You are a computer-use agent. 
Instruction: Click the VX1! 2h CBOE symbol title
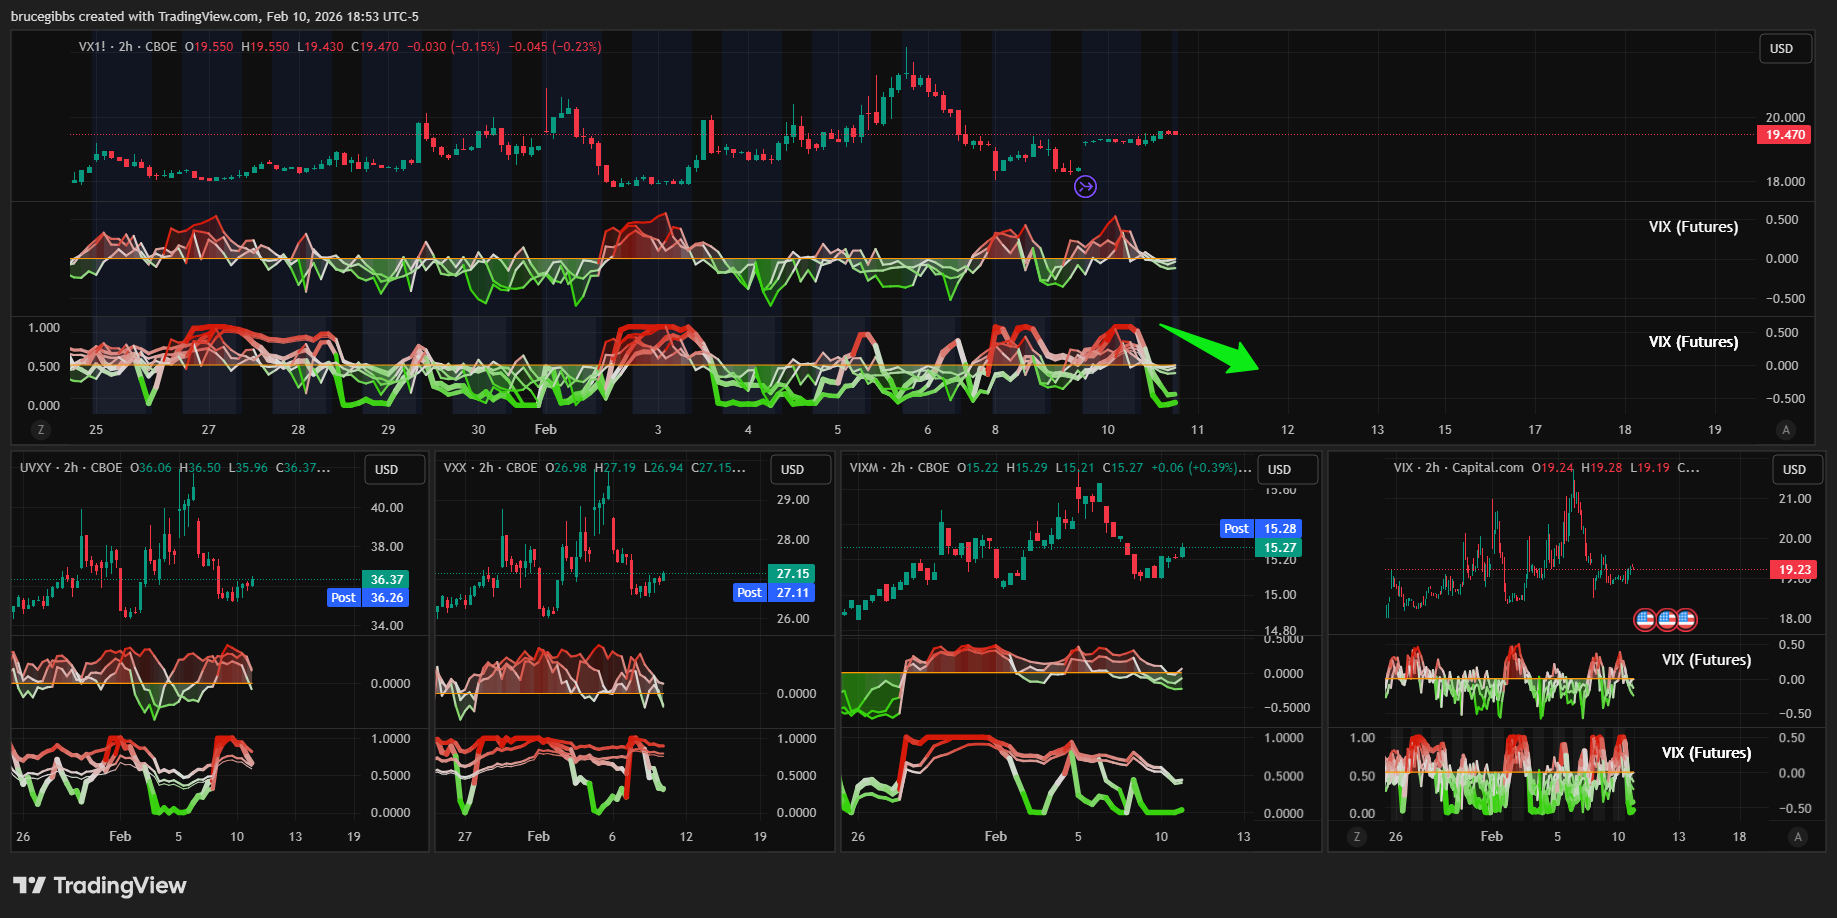point(127,47)
